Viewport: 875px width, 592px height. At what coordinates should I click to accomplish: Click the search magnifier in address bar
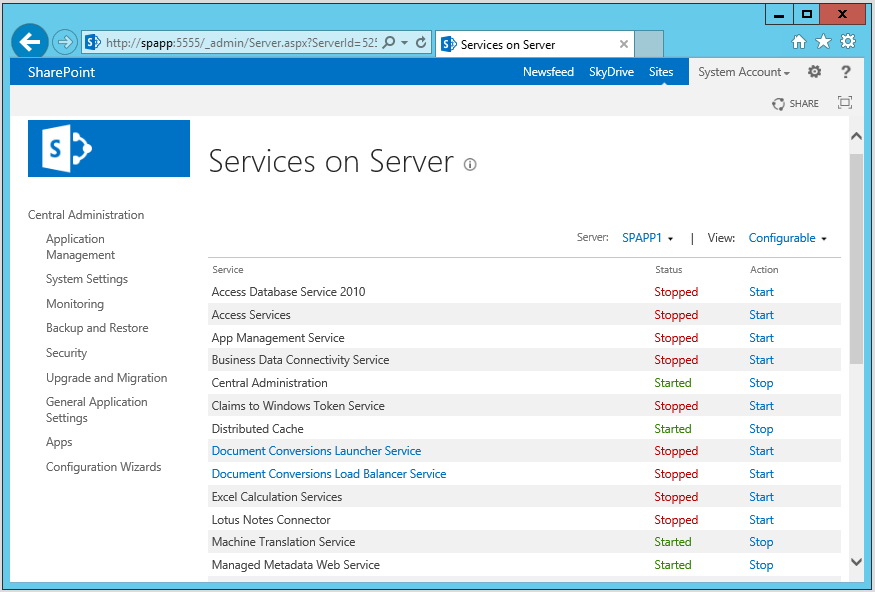pyautogui.click(x=389, y=42)
